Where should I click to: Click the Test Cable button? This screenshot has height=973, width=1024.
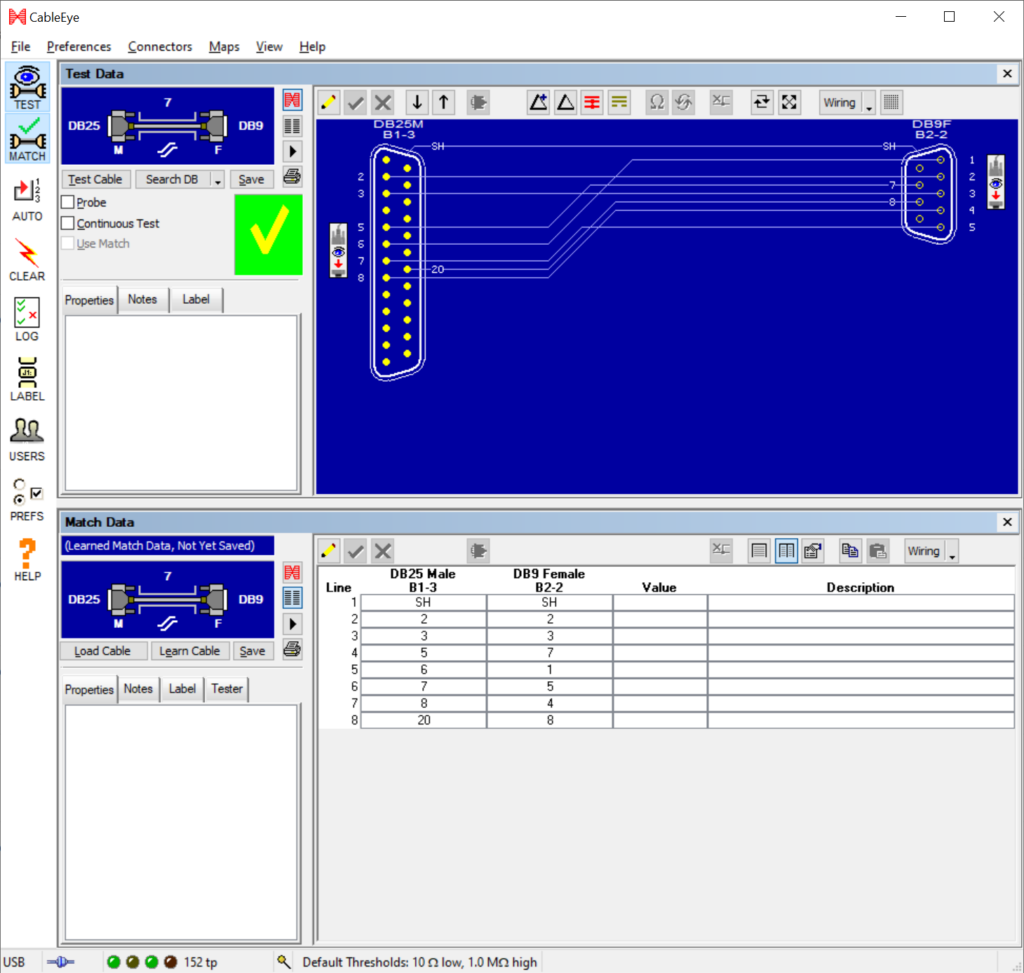(95, 180)
